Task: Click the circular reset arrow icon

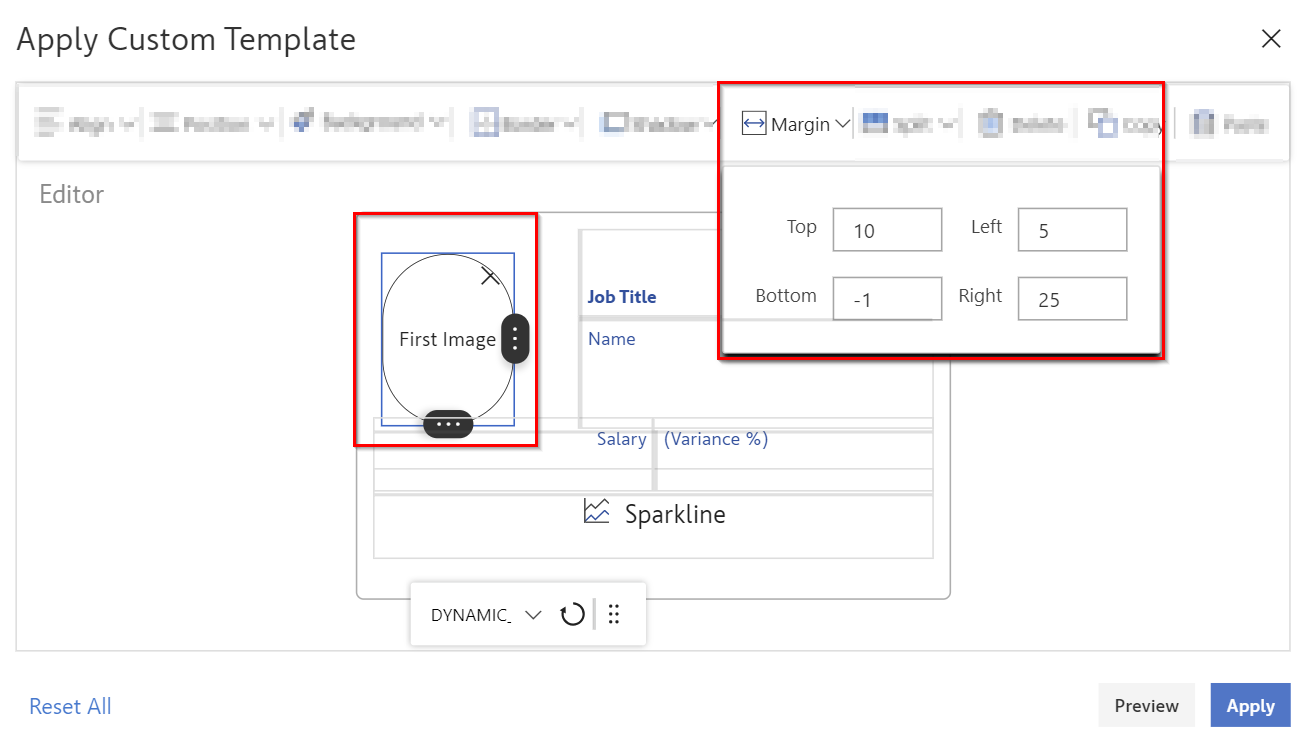Action: tap(572, 614)
